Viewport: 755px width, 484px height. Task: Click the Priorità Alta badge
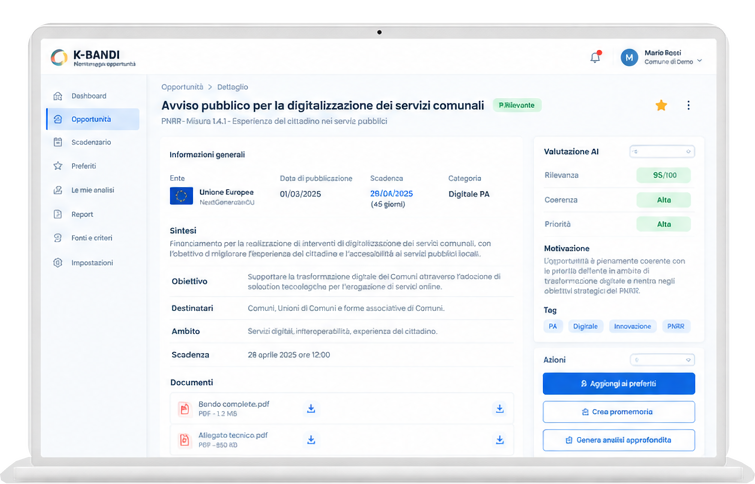pos(664,224)
